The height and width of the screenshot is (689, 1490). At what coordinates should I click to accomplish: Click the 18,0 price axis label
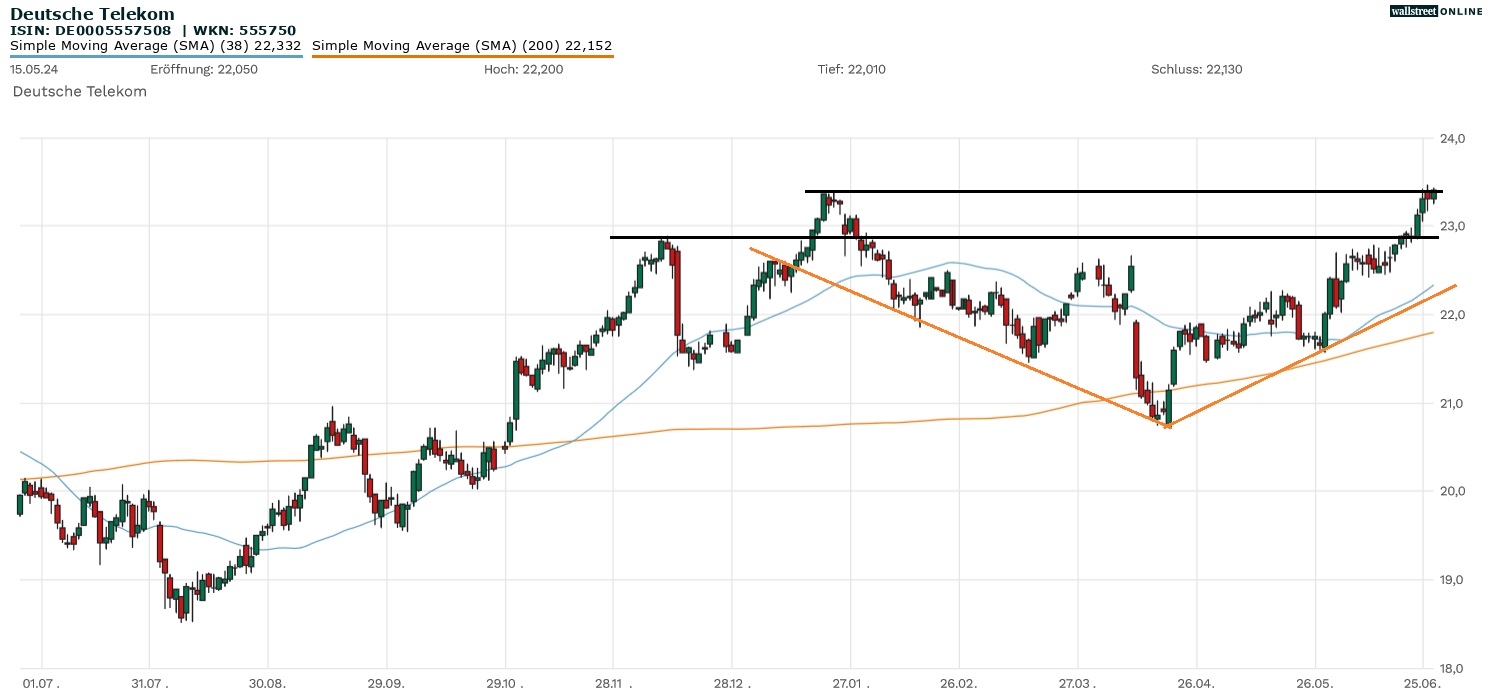(x=1452, y=668)
